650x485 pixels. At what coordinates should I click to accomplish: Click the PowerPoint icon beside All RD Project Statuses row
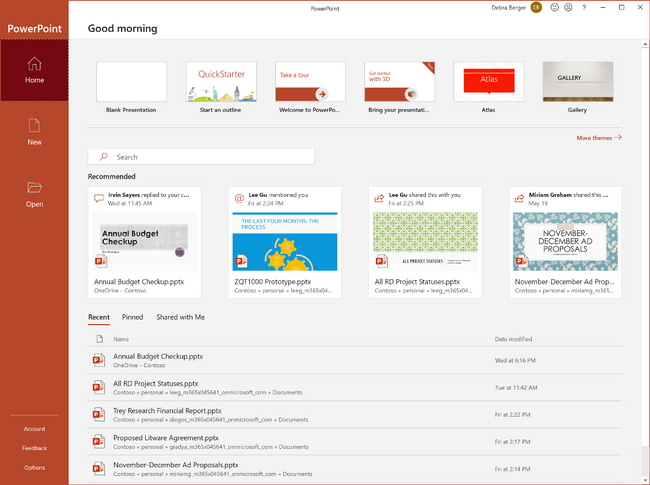99,387
